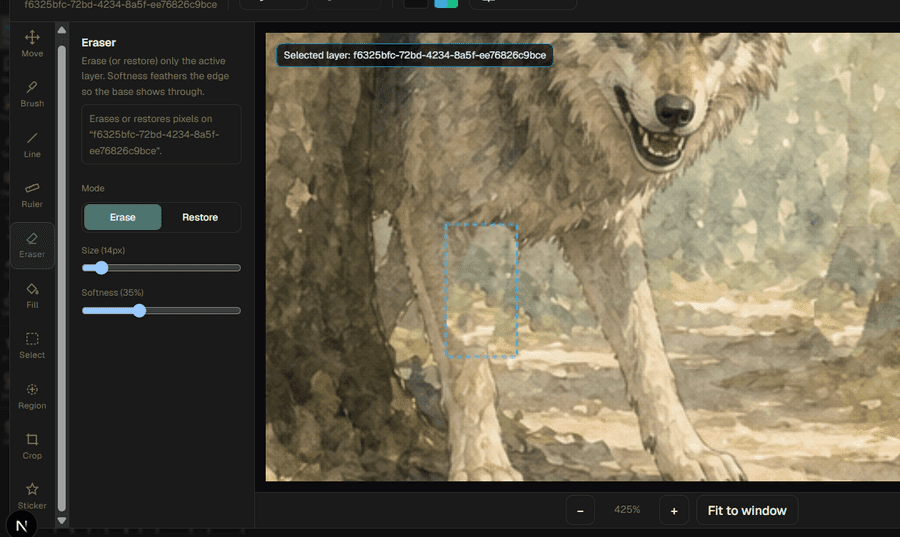Zoom in with the plus button

(x=674, y=511)
